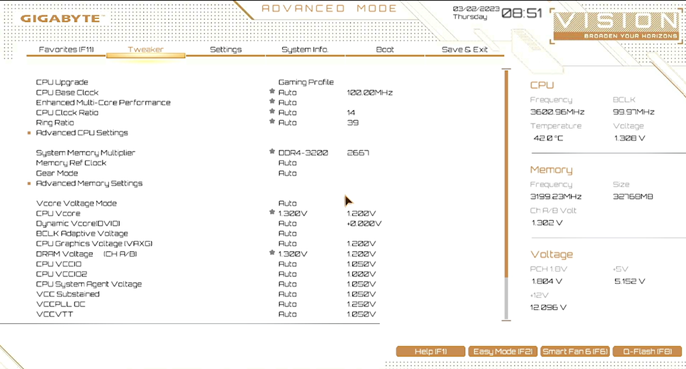Image resolution: width=686 pixels, height=369 pixels.
Task: Click the star marker beside Ring Ratio
Action: point(272,122)
